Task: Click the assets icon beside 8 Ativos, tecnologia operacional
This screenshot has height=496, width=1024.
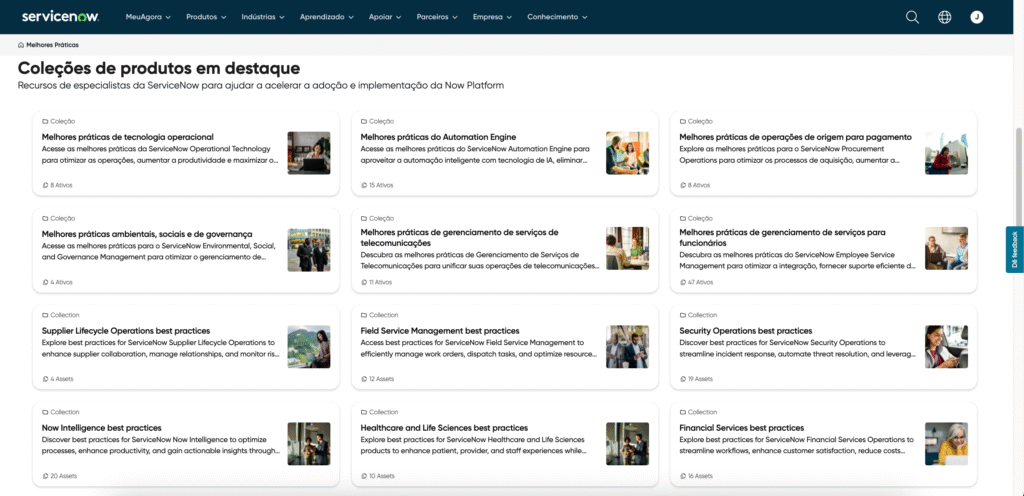Action: click(45, 185)
